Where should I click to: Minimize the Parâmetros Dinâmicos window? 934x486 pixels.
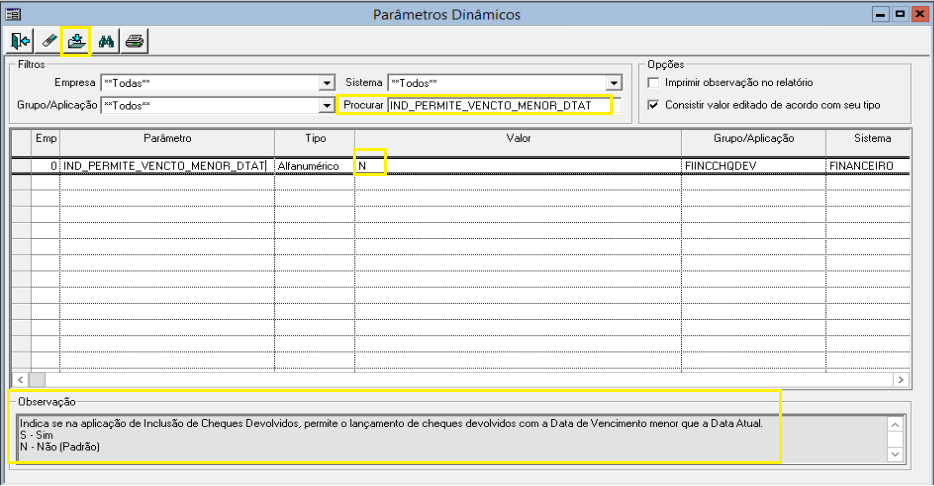(x=880, y=14)
